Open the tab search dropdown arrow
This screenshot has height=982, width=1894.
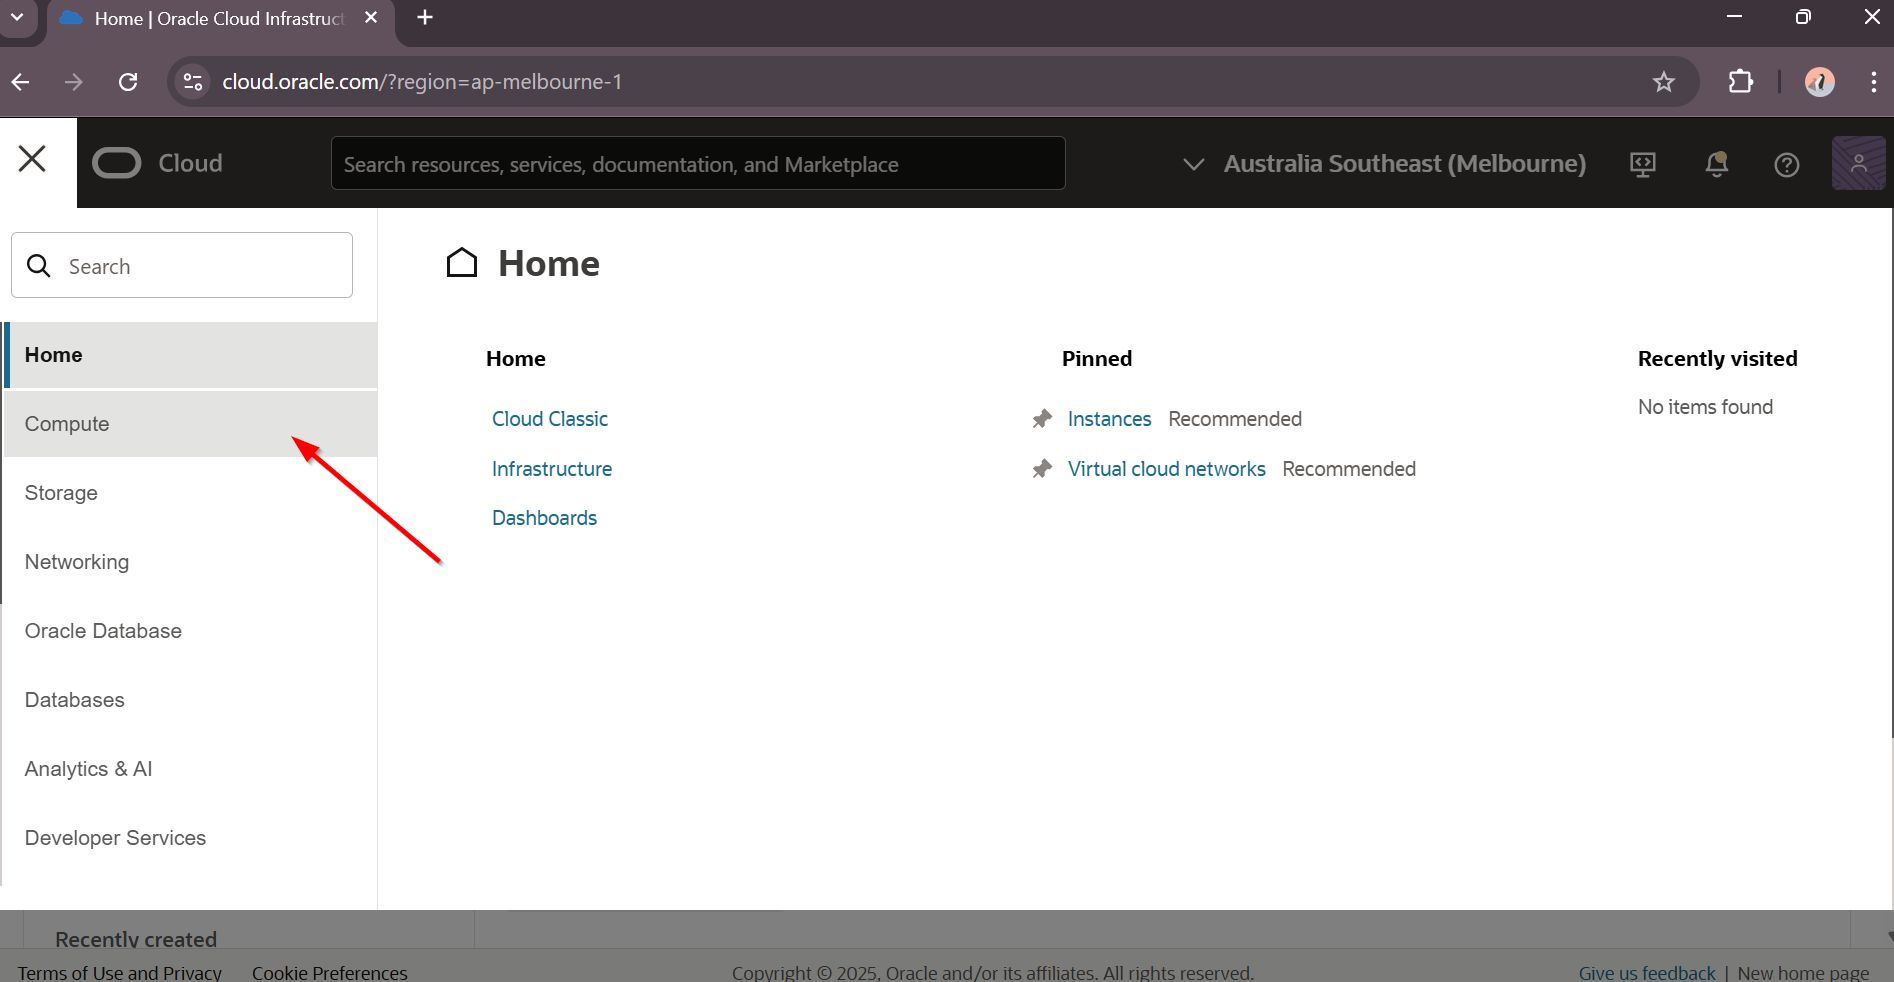[x=17, y=18]
